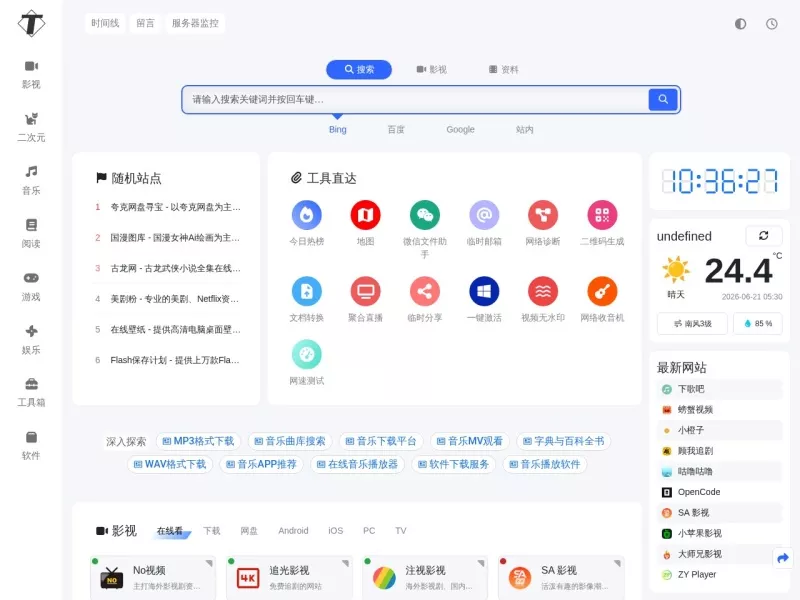Open 下歌吧 in 最新网站 list
800x600 pixels.
[719, 389]
